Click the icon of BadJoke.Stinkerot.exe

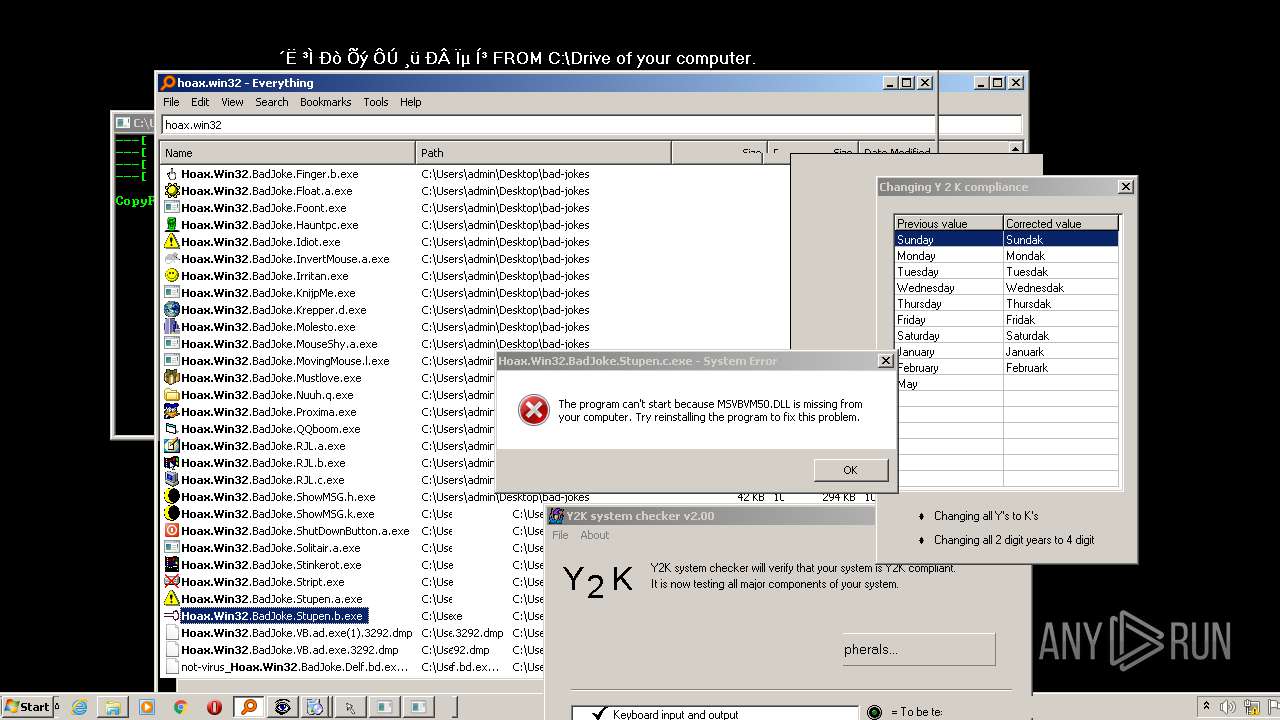172,565
